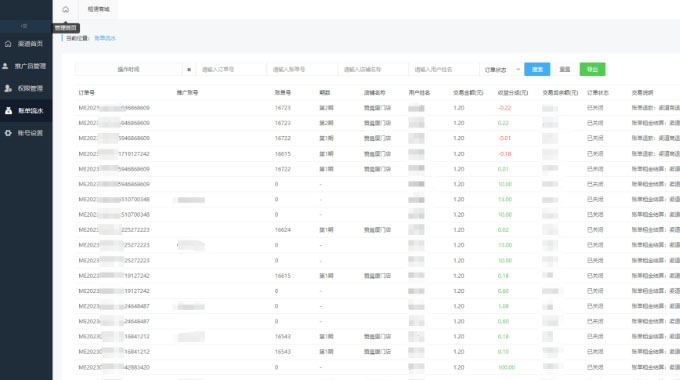Click the 用户姓名 column header
Screen dimensions: 680x380
point(419,93)
